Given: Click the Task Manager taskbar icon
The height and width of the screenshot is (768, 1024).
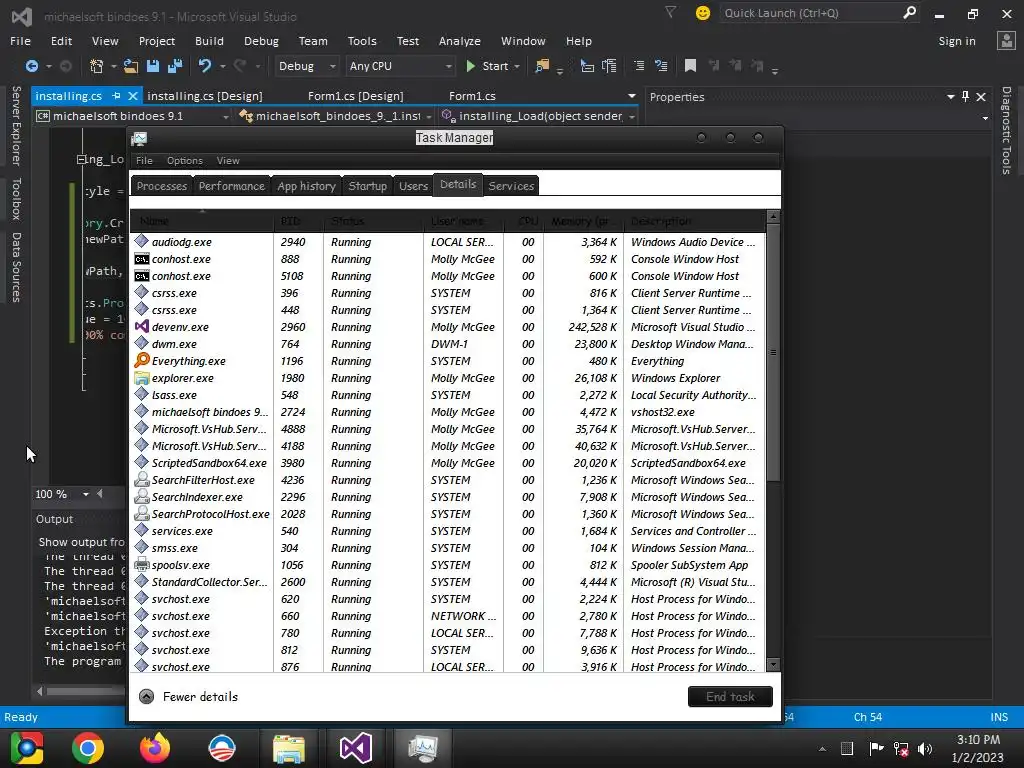Looking at the screenshot, I should click(423, 748).
